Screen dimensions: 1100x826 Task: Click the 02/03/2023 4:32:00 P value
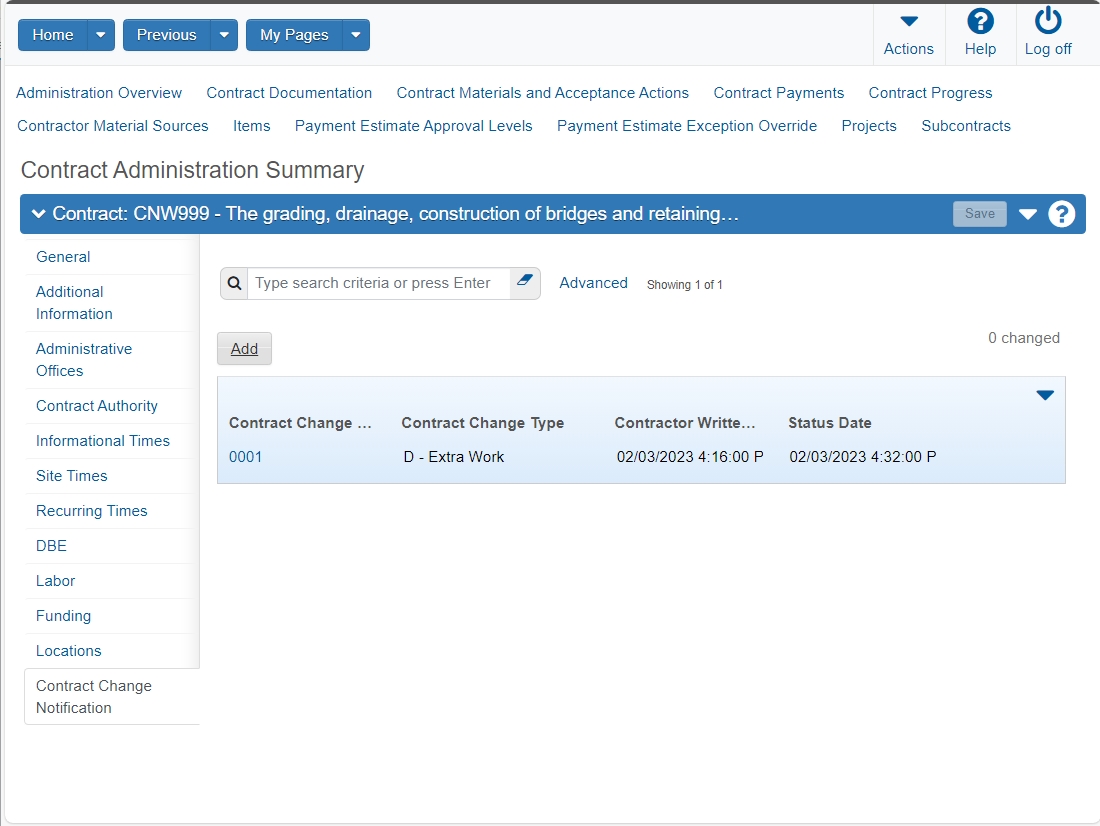point(863,457)
